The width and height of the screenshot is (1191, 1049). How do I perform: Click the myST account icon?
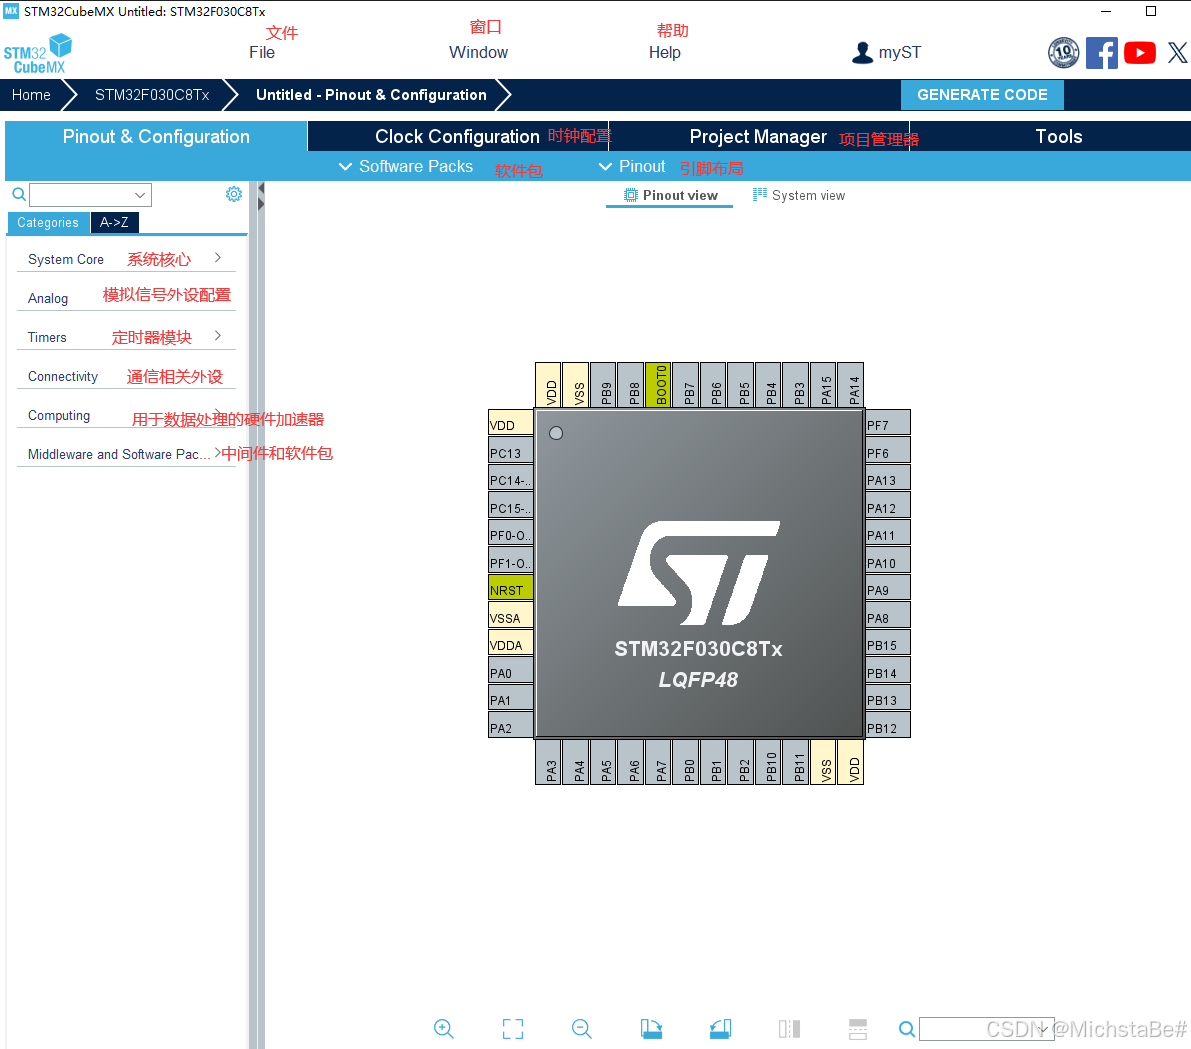pos(862,52)
